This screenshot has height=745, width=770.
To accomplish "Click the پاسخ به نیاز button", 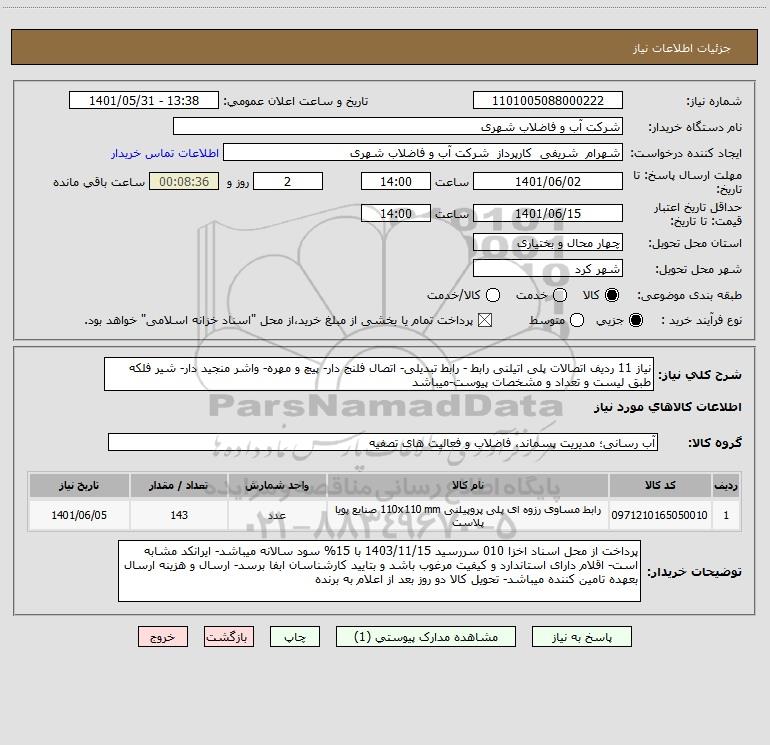I will [582, 637].
